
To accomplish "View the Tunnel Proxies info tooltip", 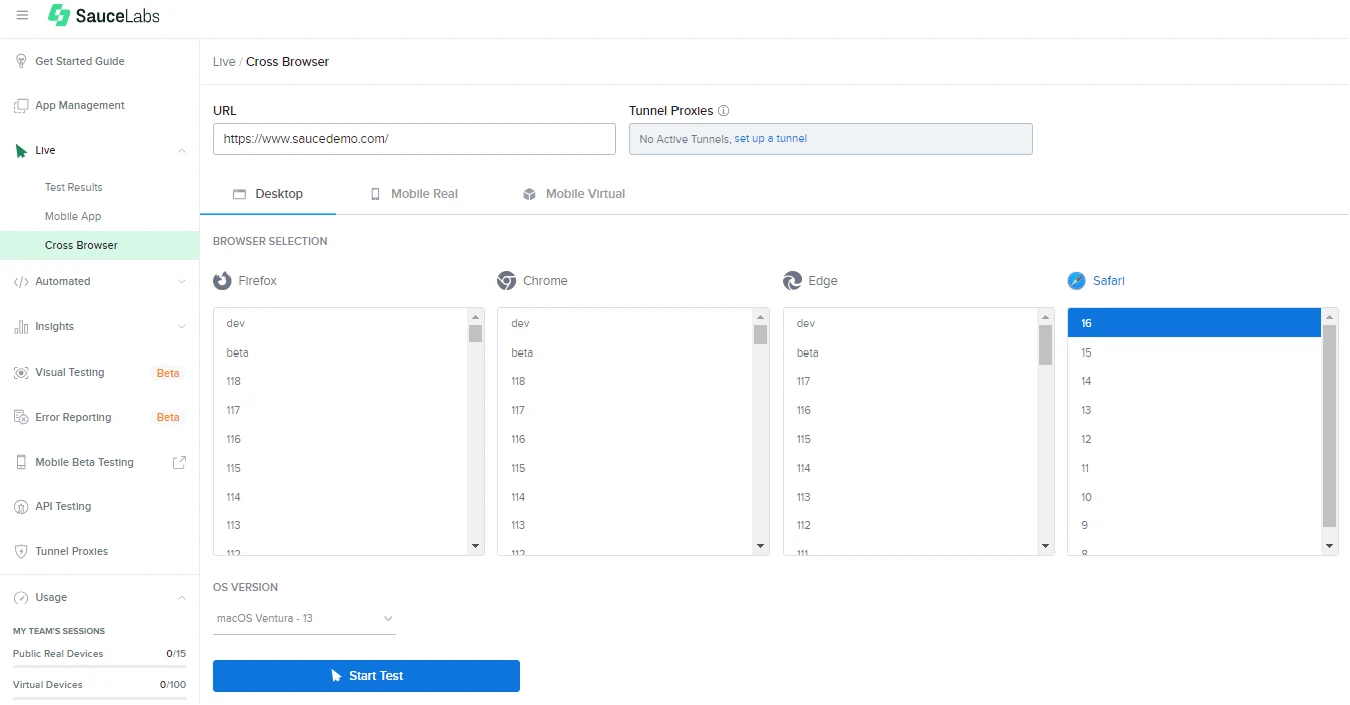I will pyautogui.click(x=722, y=110).
